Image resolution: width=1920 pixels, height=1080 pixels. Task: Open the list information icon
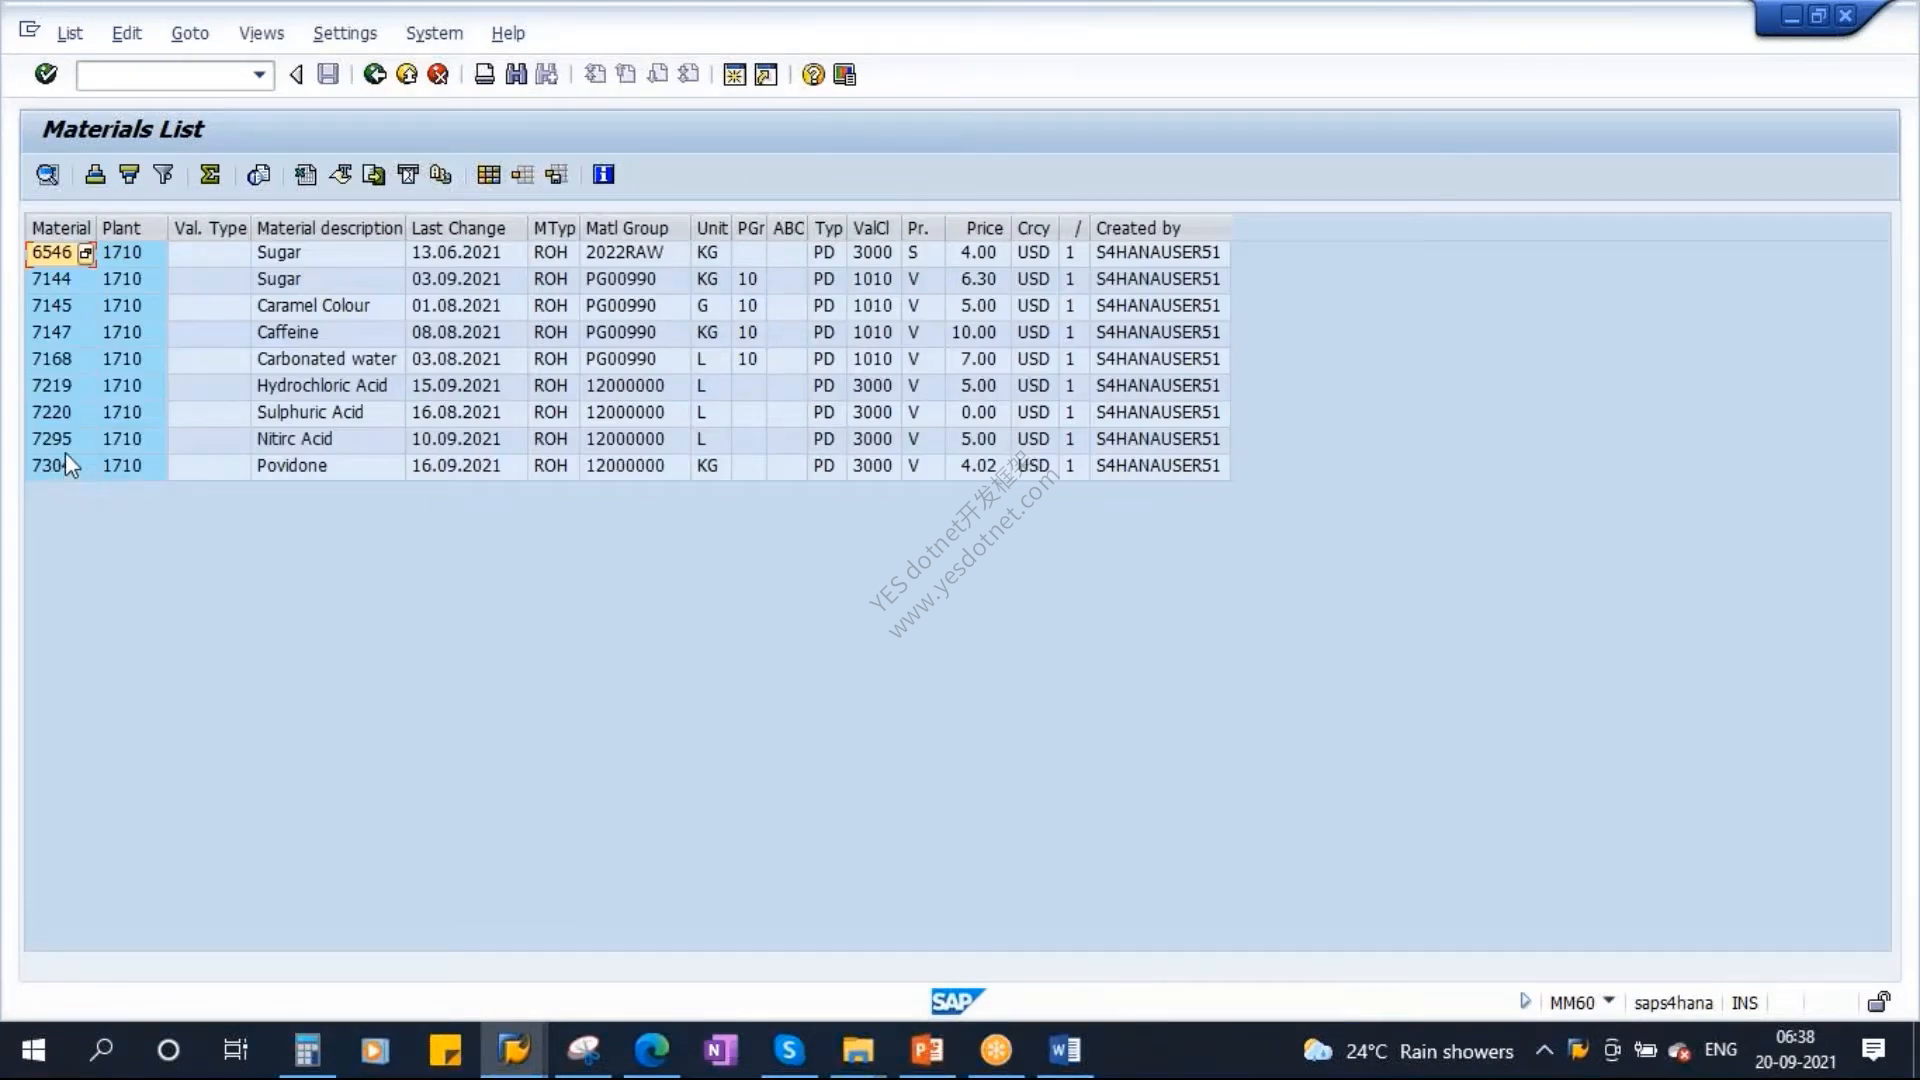tap(603, 175)
